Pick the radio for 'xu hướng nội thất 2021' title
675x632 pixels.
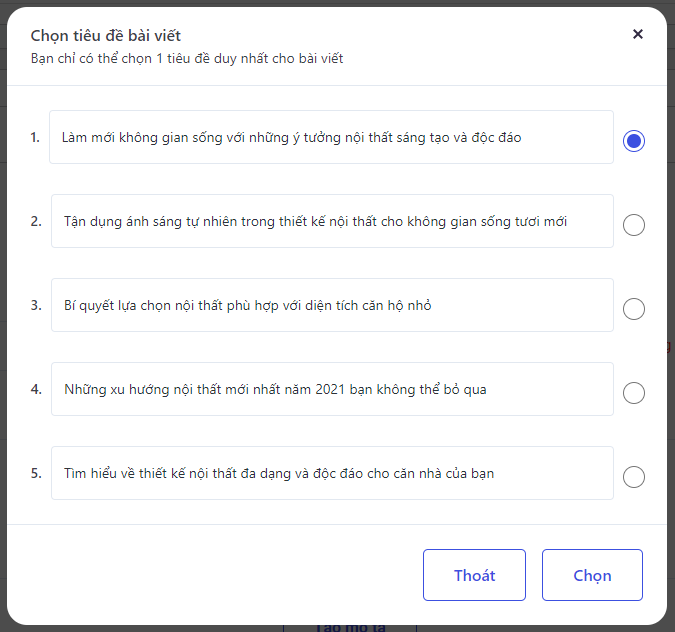point(634,393)
